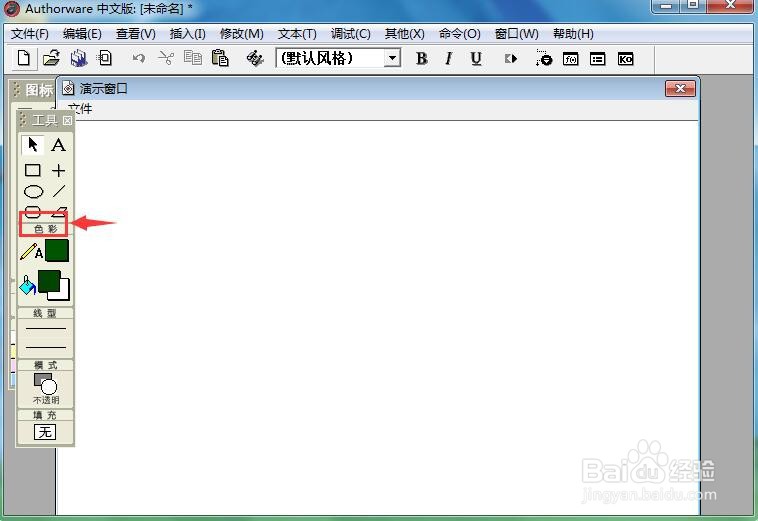Screen dimensions: 758x521
Task: Open the Control Panel toolbar icon
Action: [x=543, y=58]
